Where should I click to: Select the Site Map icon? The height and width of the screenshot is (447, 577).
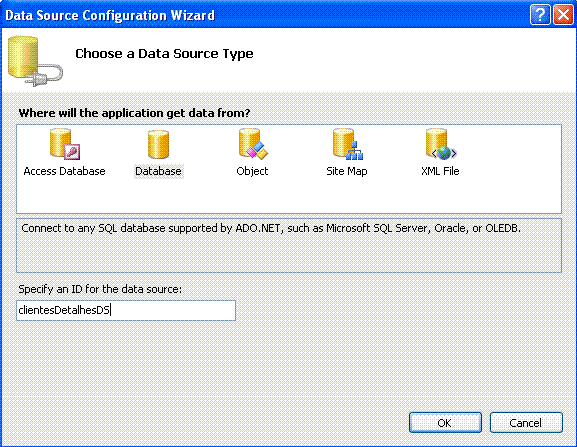(x=347, y=144)
